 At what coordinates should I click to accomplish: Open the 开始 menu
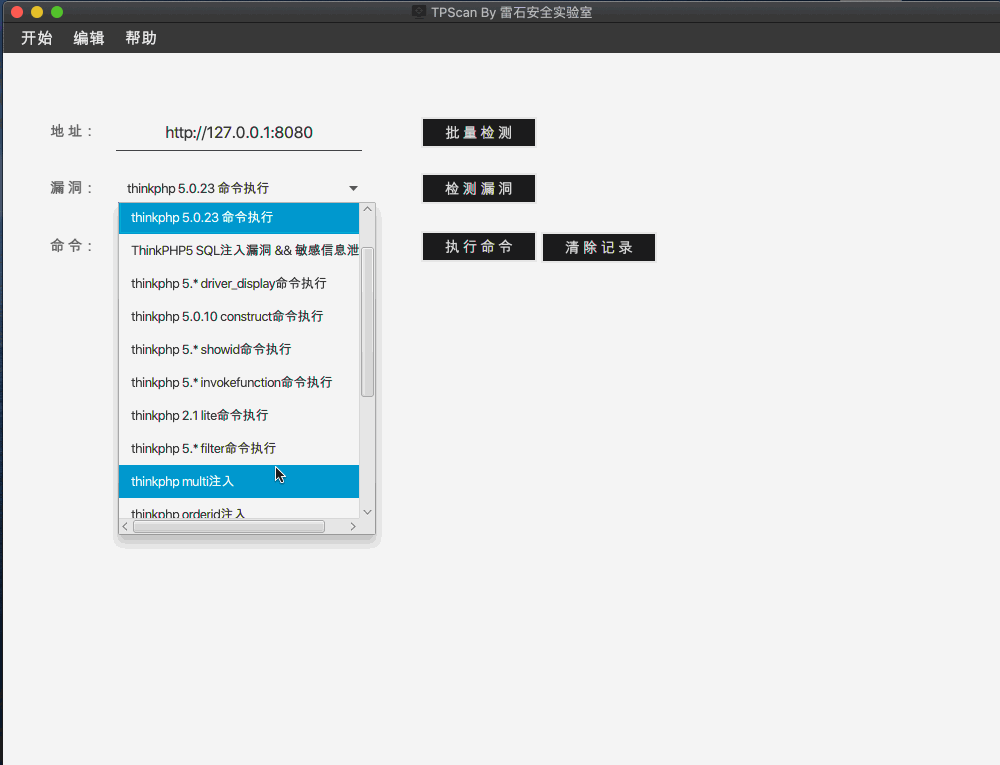(x=36, y=38)
